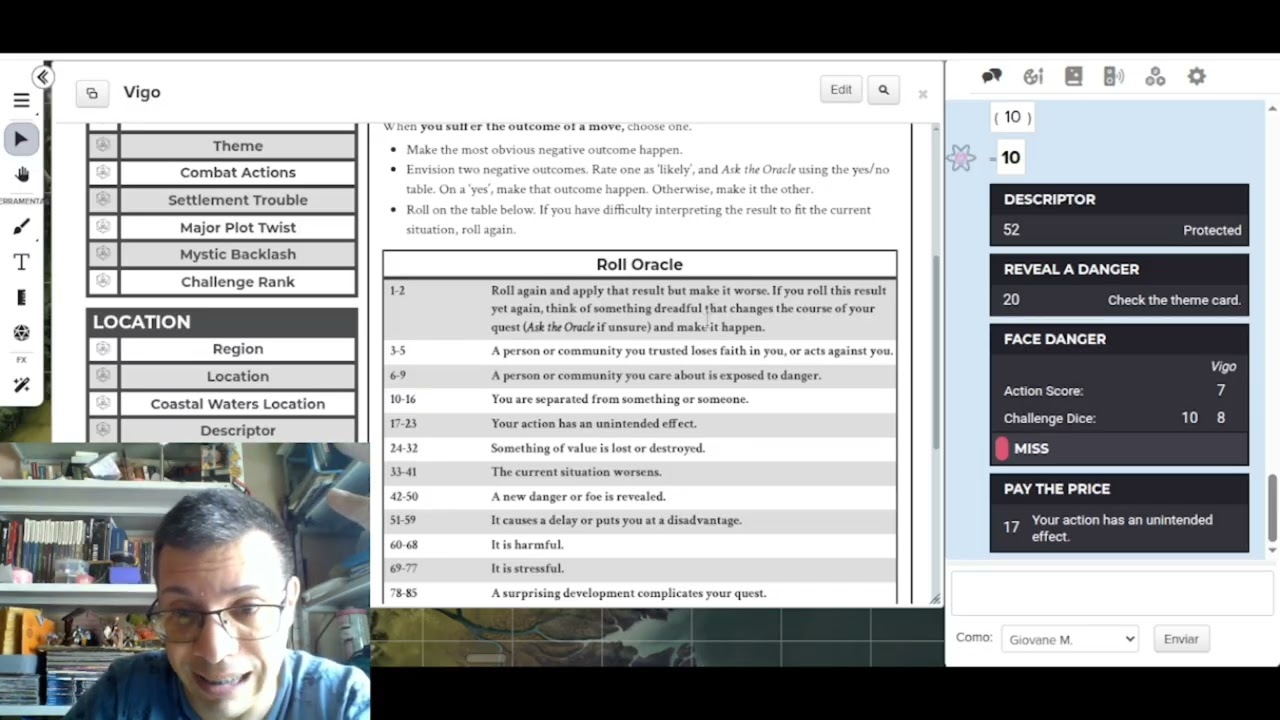Image resolution: width=1280 pixels, height=720 pixels.
Task: Click the icon beside Location button
Action: (103, 377)
